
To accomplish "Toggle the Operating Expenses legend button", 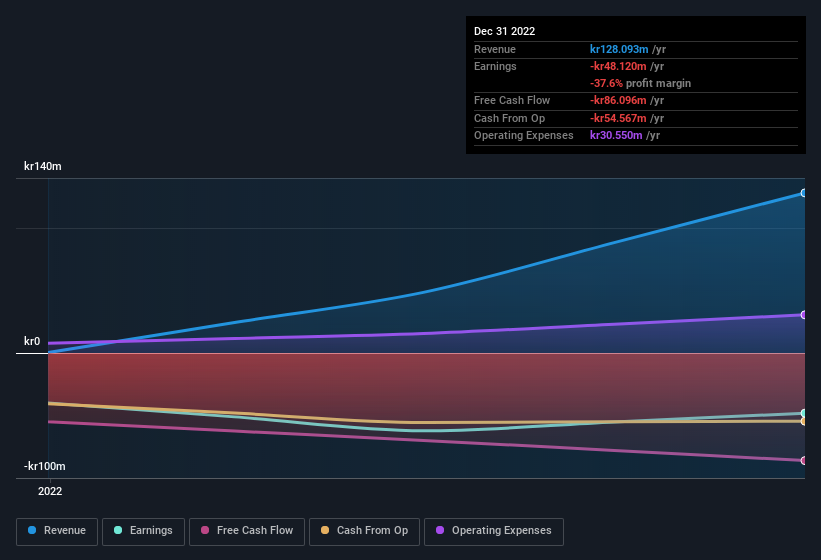I will click(494, 531).
